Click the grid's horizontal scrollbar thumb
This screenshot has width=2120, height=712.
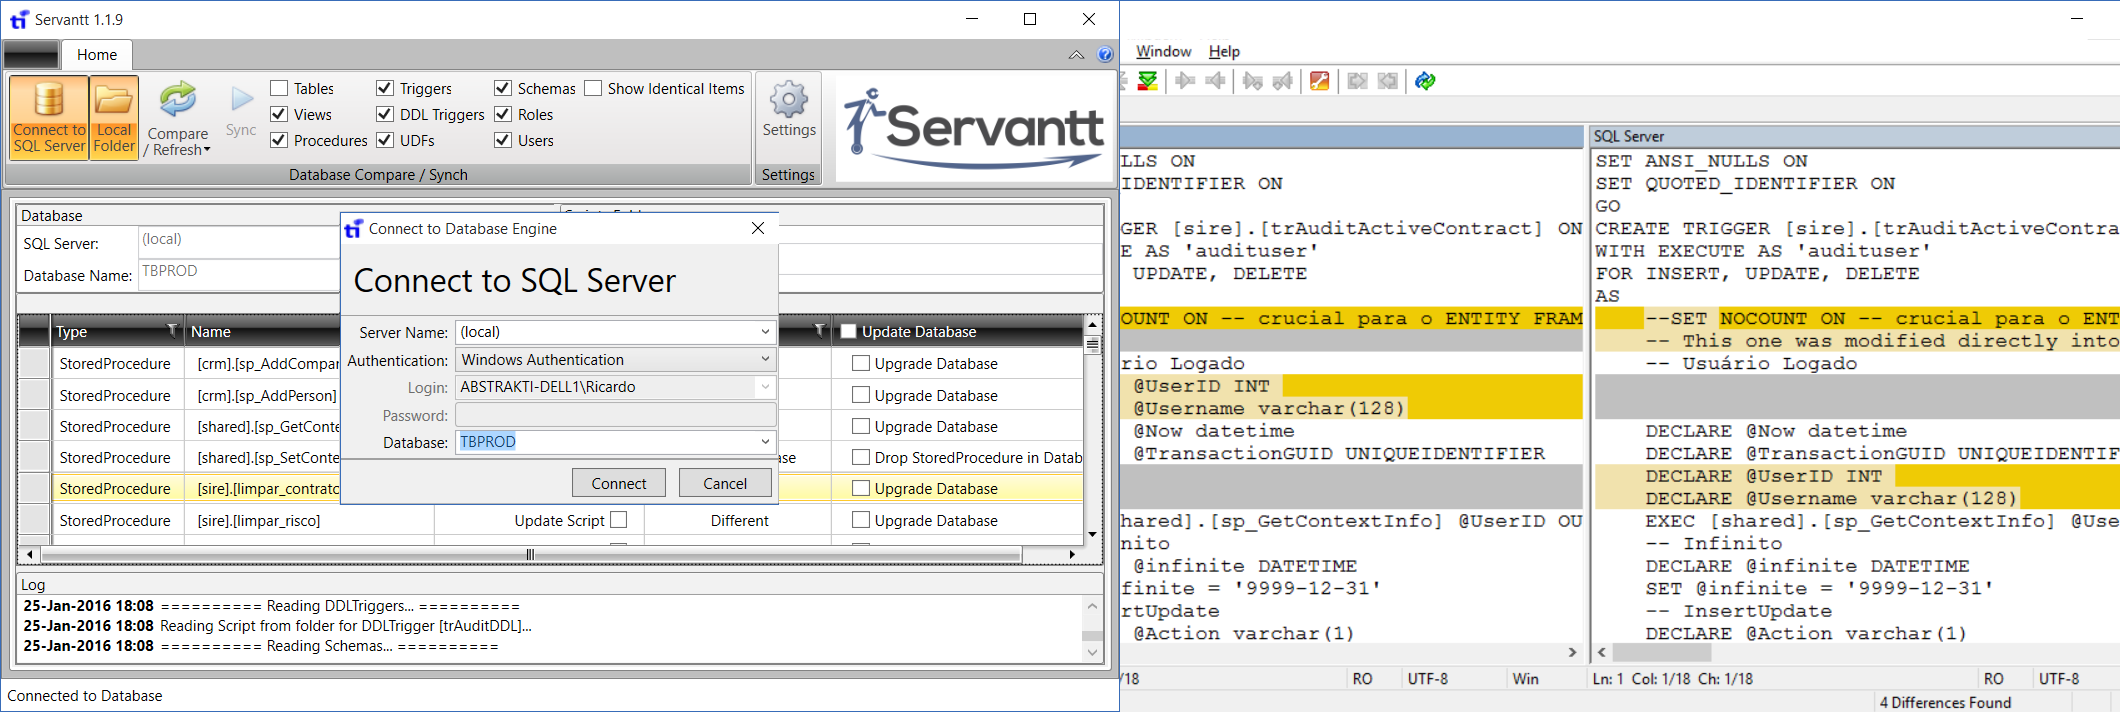coord(530,554)
